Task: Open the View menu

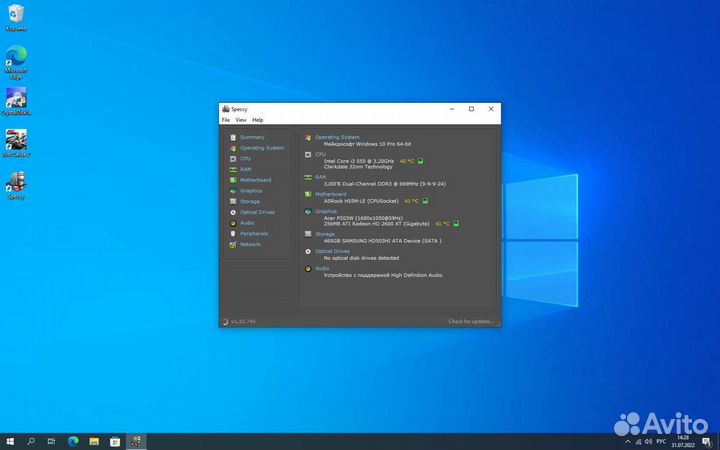Action: coord(241,120)
